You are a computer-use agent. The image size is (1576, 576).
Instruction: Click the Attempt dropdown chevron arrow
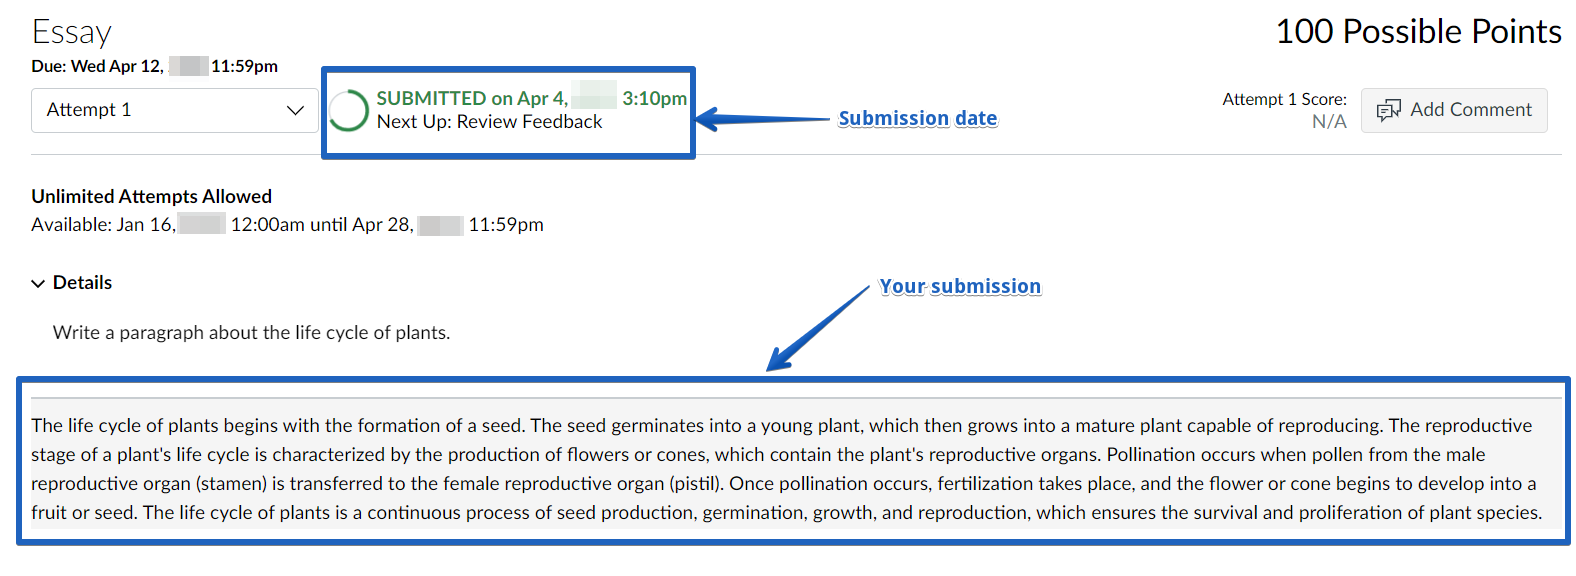pyautogui.click(x=295, y=110)
